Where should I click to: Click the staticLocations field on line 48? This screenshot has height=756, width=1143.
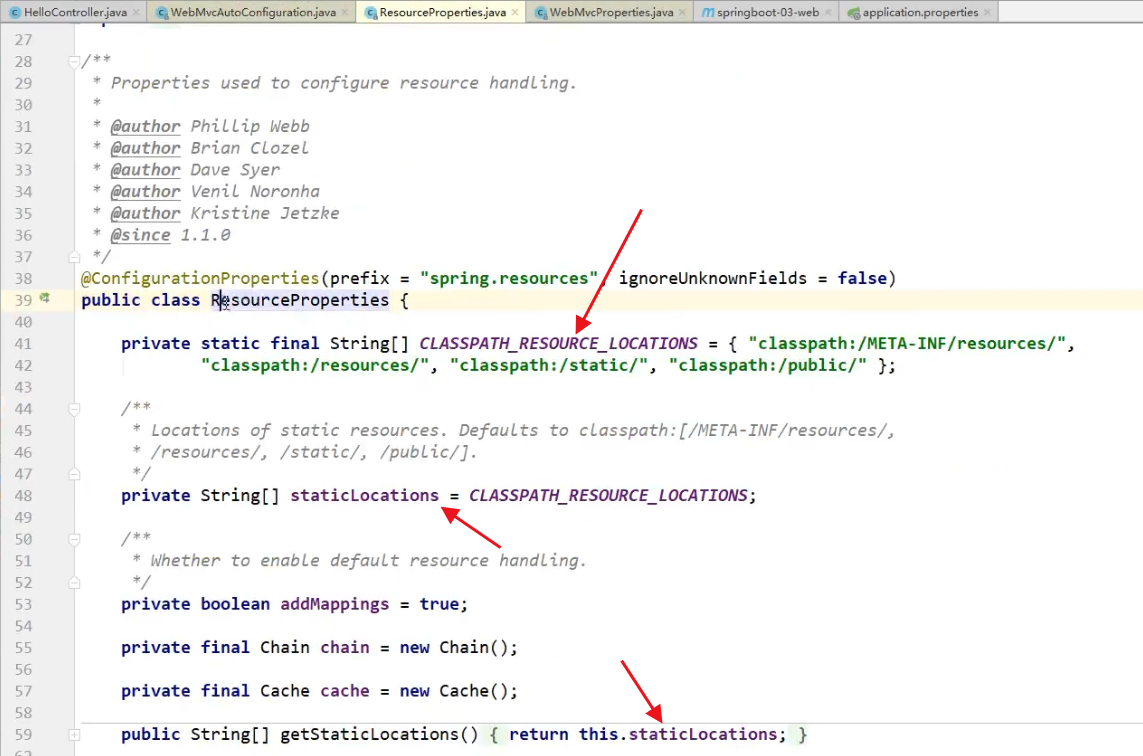(364, 496)
